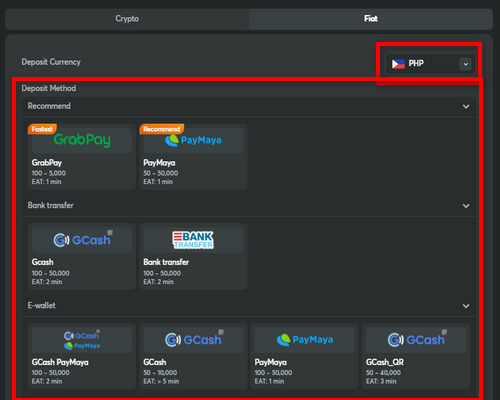Viewport: 500px width, 400px height.
Task: Click Recommend PayMaya 50 - 50,000 range
Action: pos(161,173)
